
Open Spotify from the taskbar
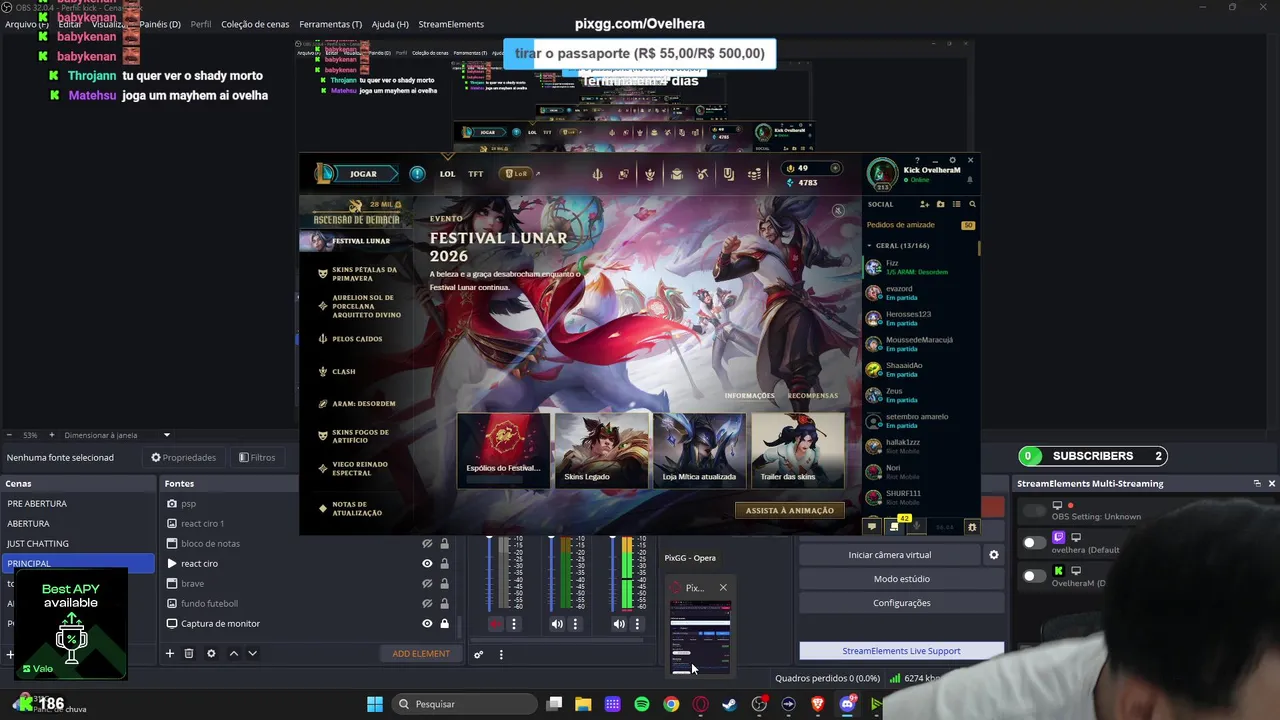(x=642, y=704)
